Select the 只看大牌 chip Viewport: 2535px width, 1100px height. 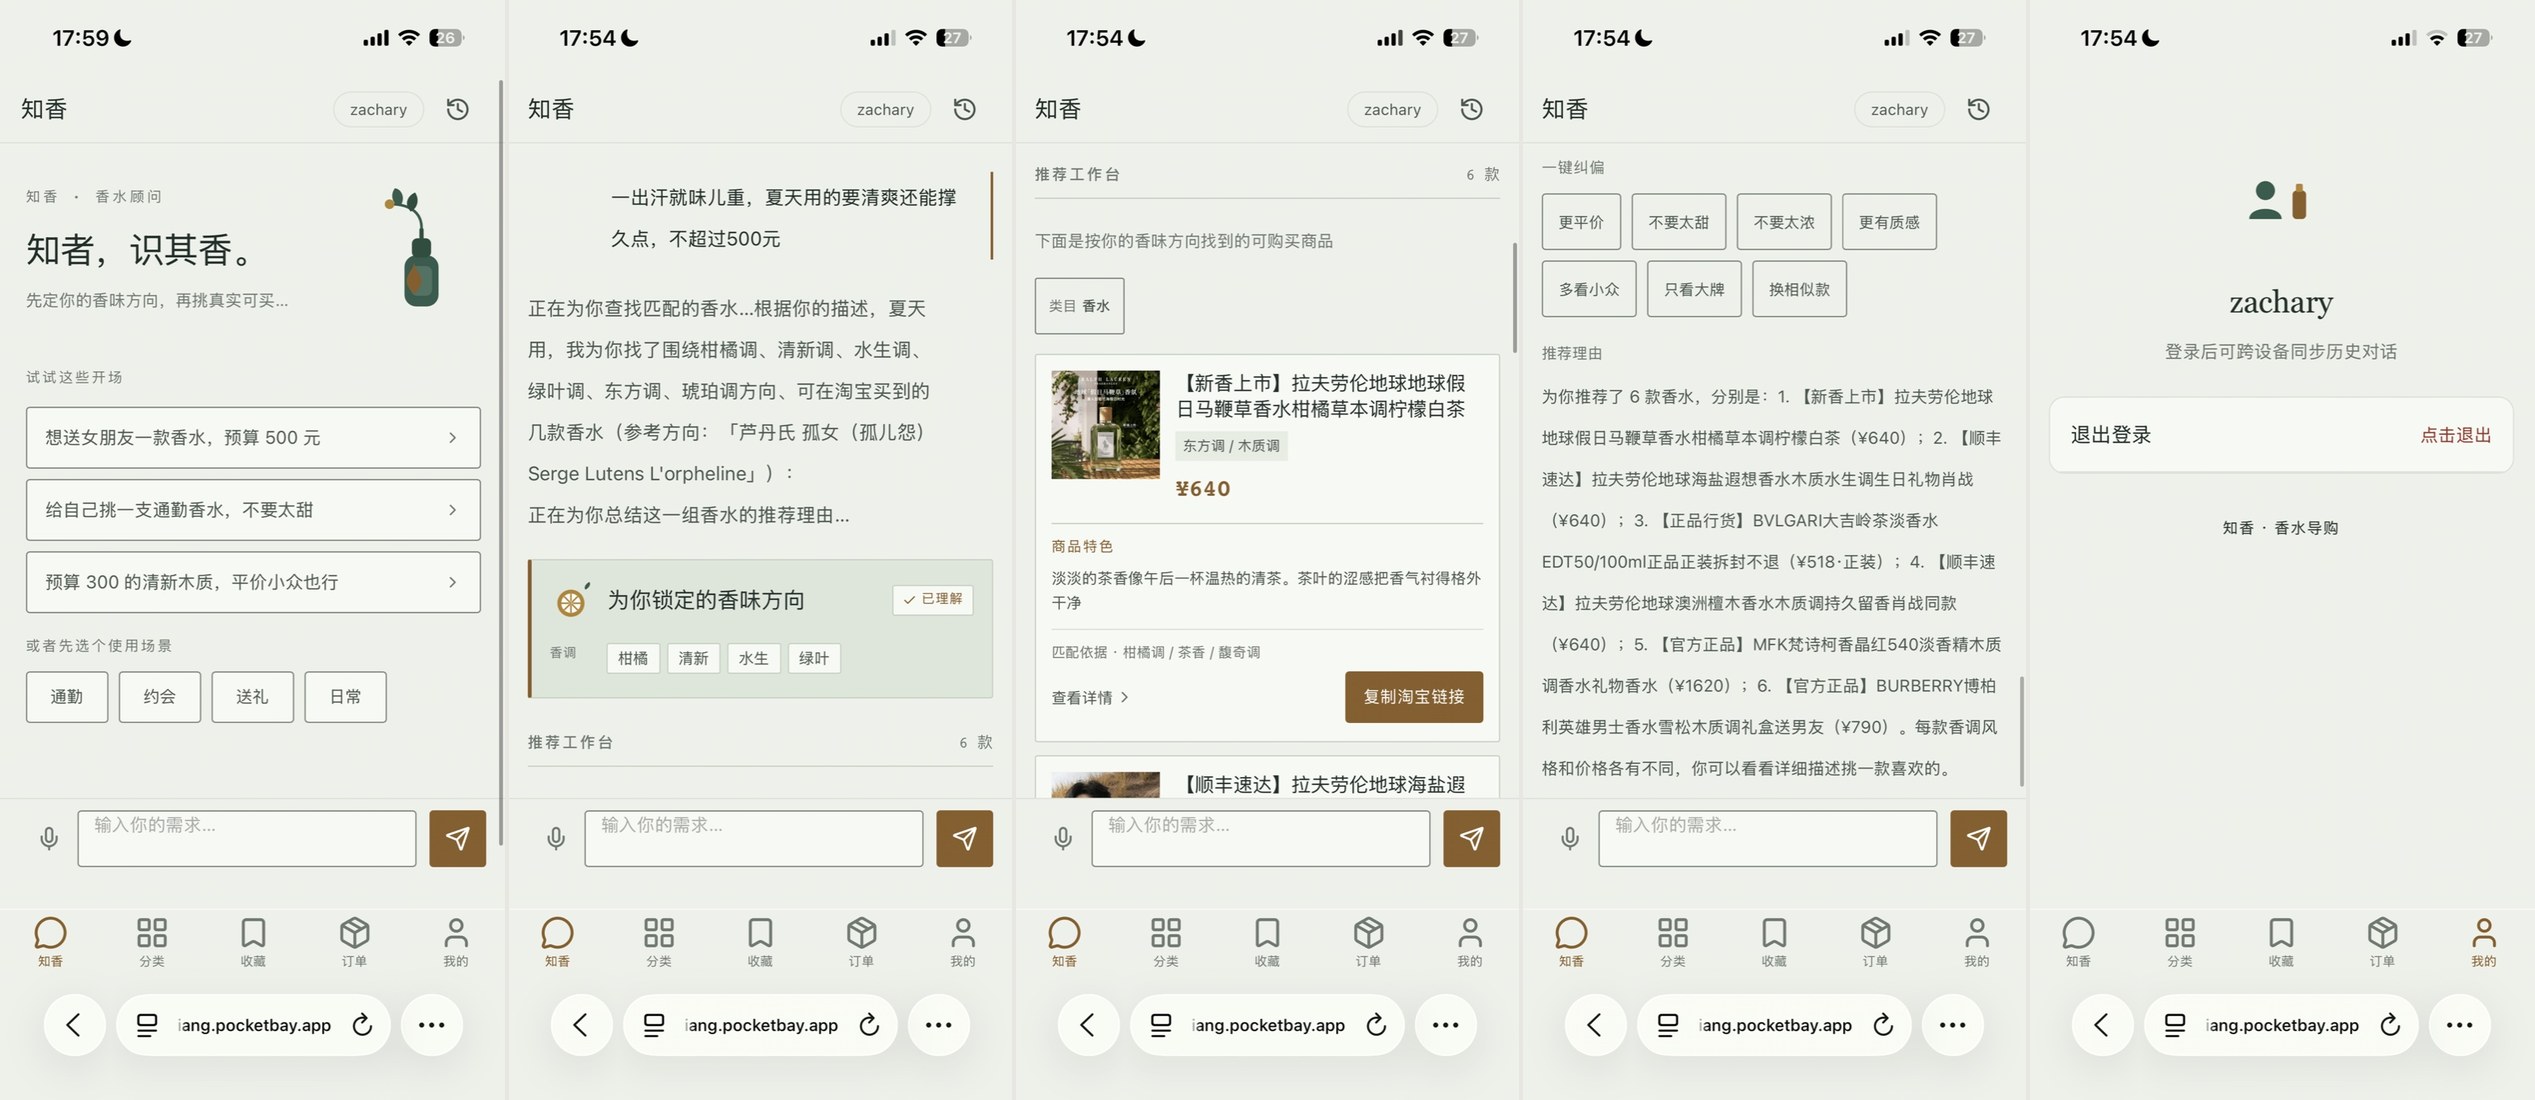click(x=1694, y=289)
